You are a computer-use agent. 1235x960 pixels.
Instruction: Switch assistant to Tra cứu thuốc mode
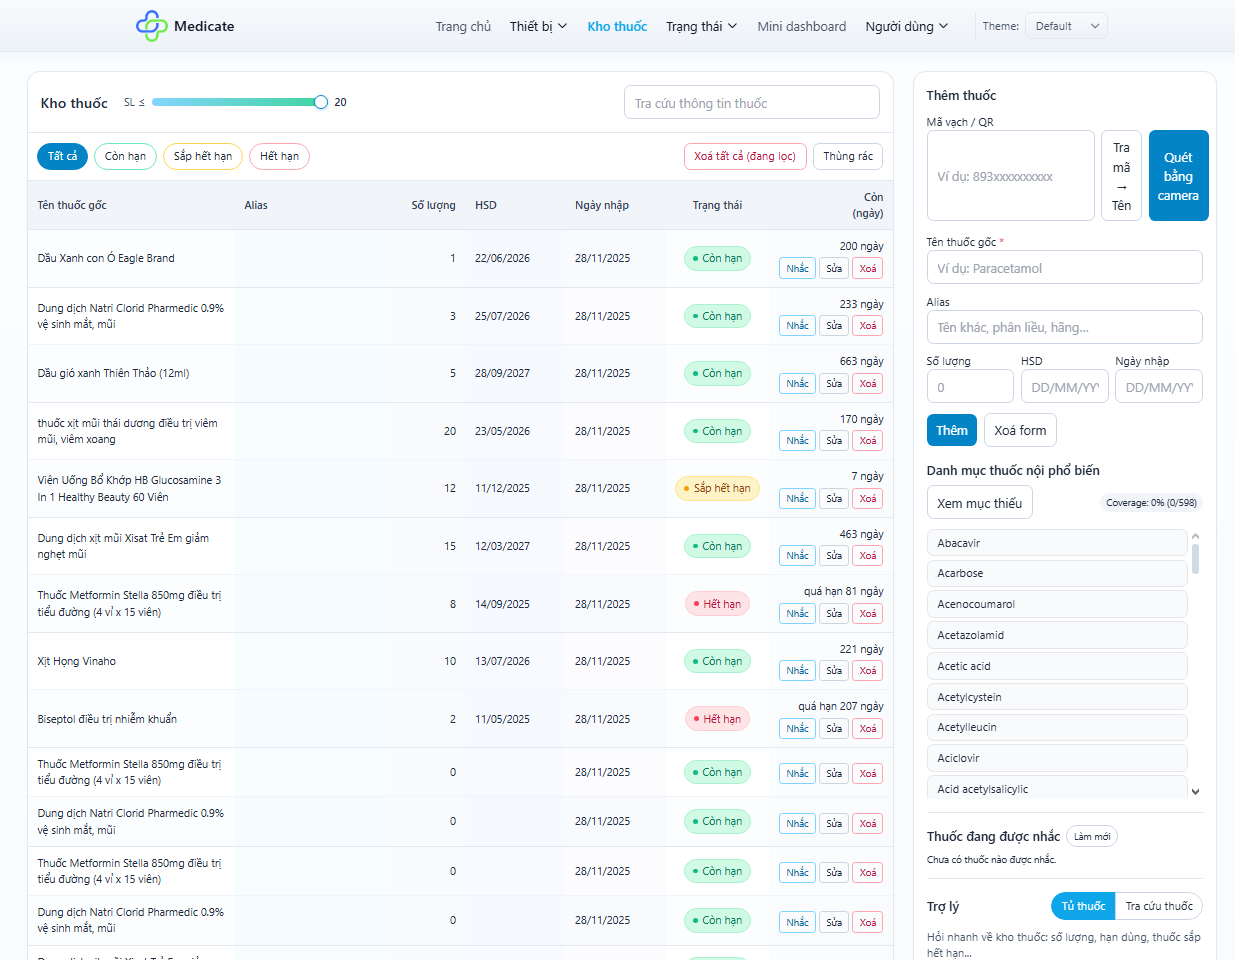(x=1158, y=906)
